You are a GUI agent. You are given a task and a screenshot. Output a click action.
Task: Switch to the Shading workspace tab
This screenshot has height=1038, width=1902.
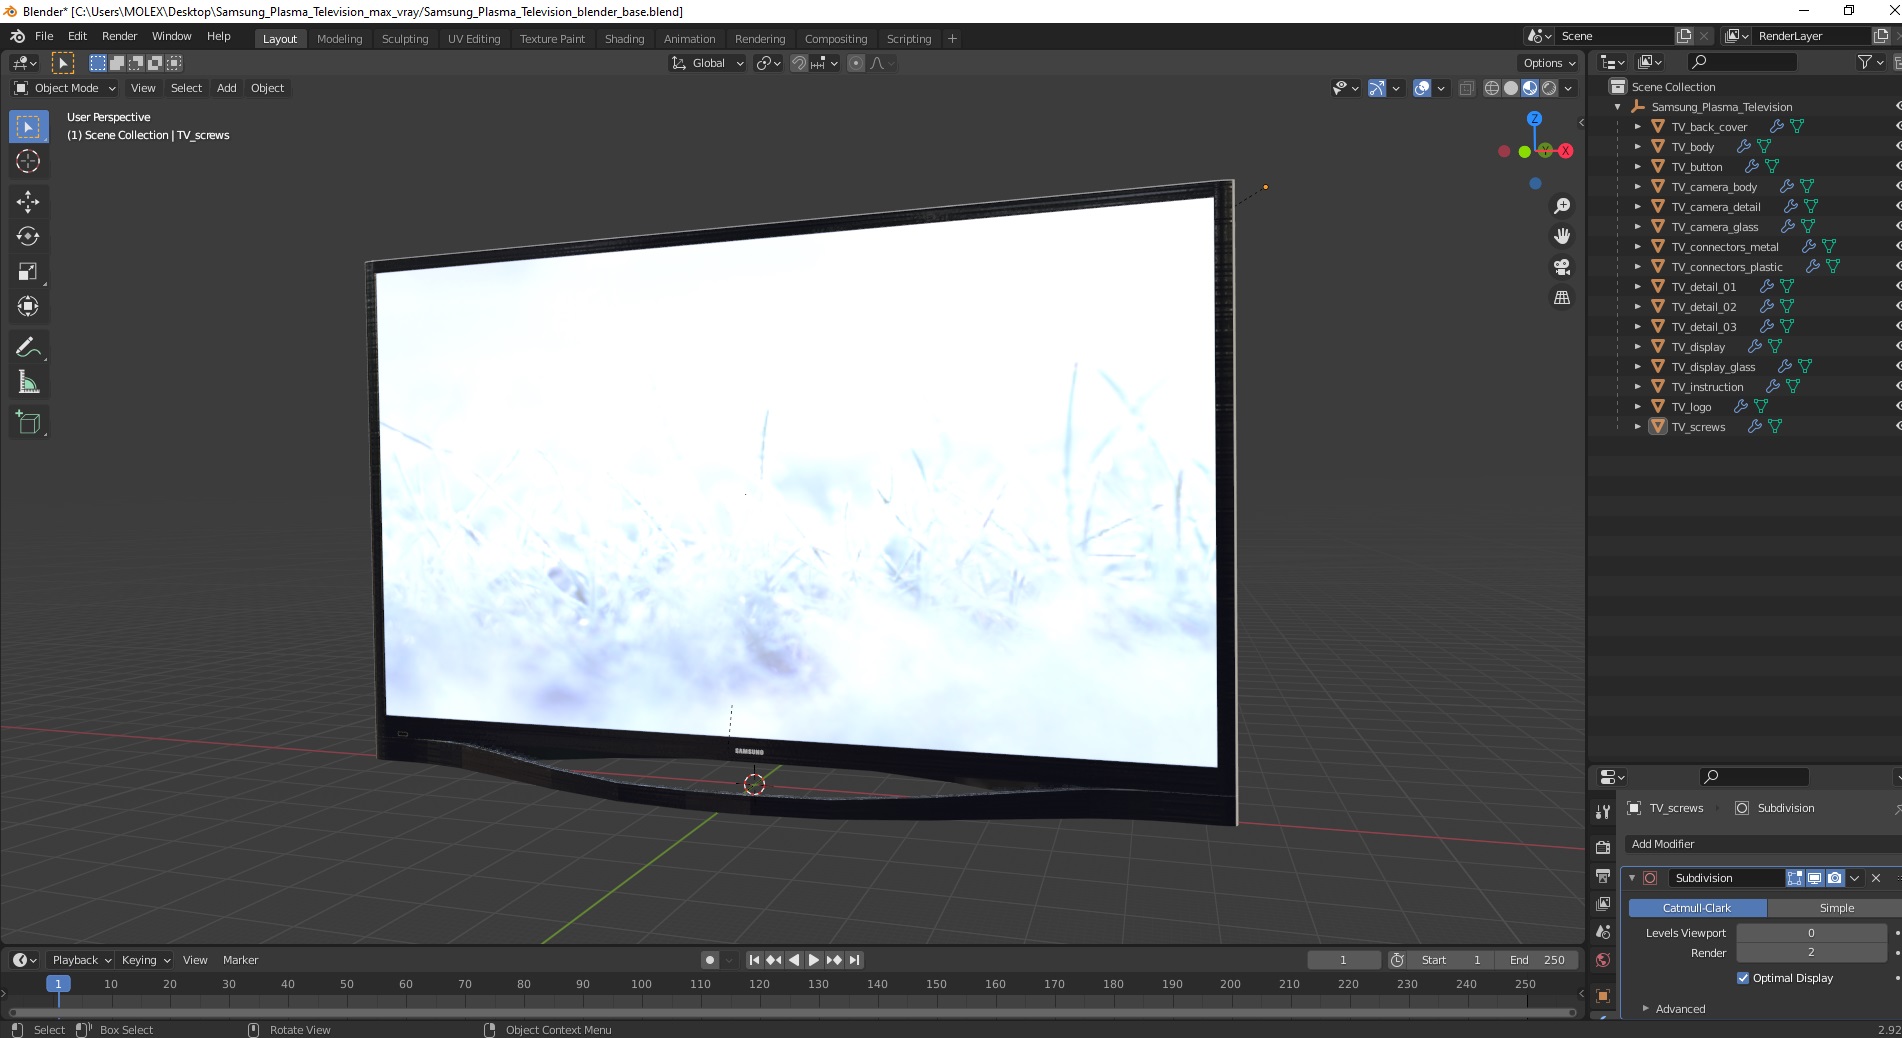click(x=624, y=39)
